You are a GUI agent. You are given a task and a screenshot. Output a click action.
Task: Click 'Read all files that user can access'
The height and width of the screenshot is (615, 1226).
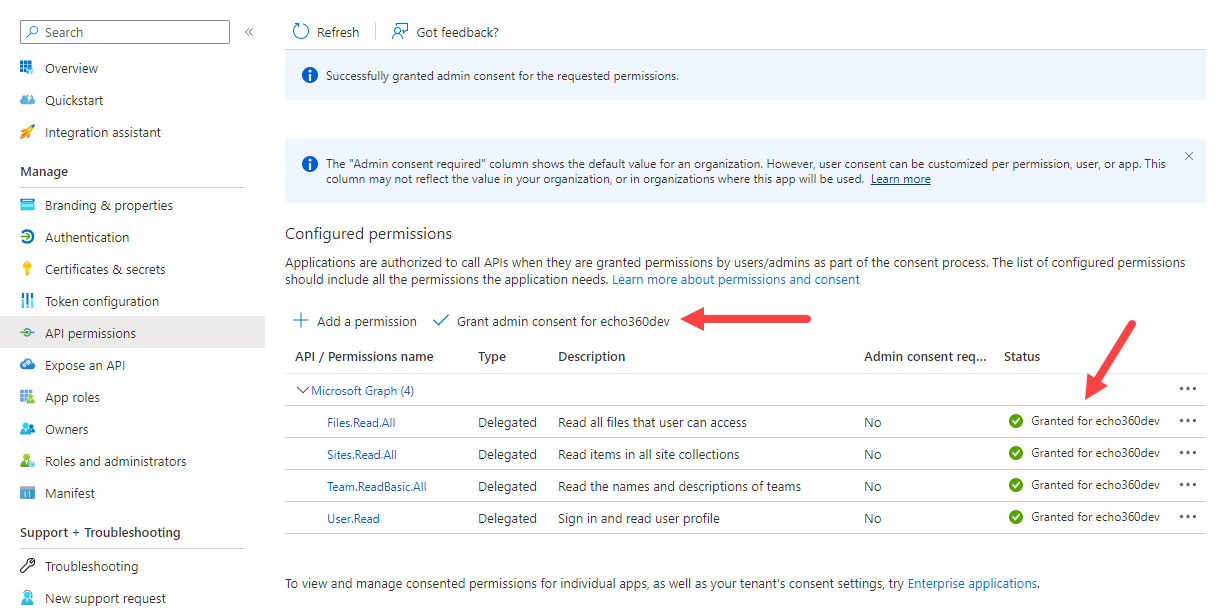coord(652,422)
